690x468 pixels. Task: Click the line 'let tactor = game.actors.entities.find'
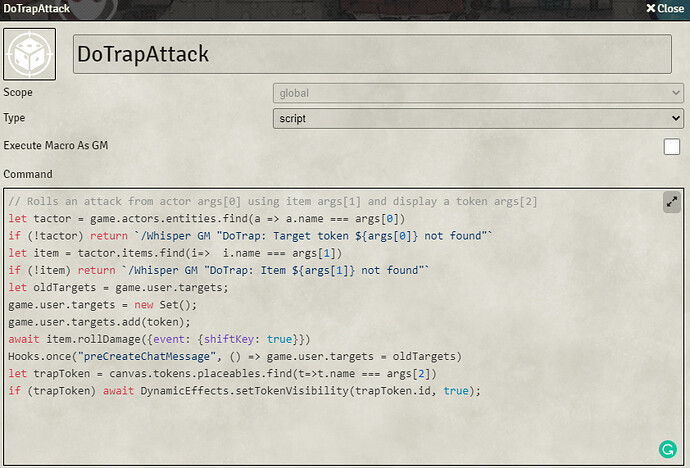point(206,219)
